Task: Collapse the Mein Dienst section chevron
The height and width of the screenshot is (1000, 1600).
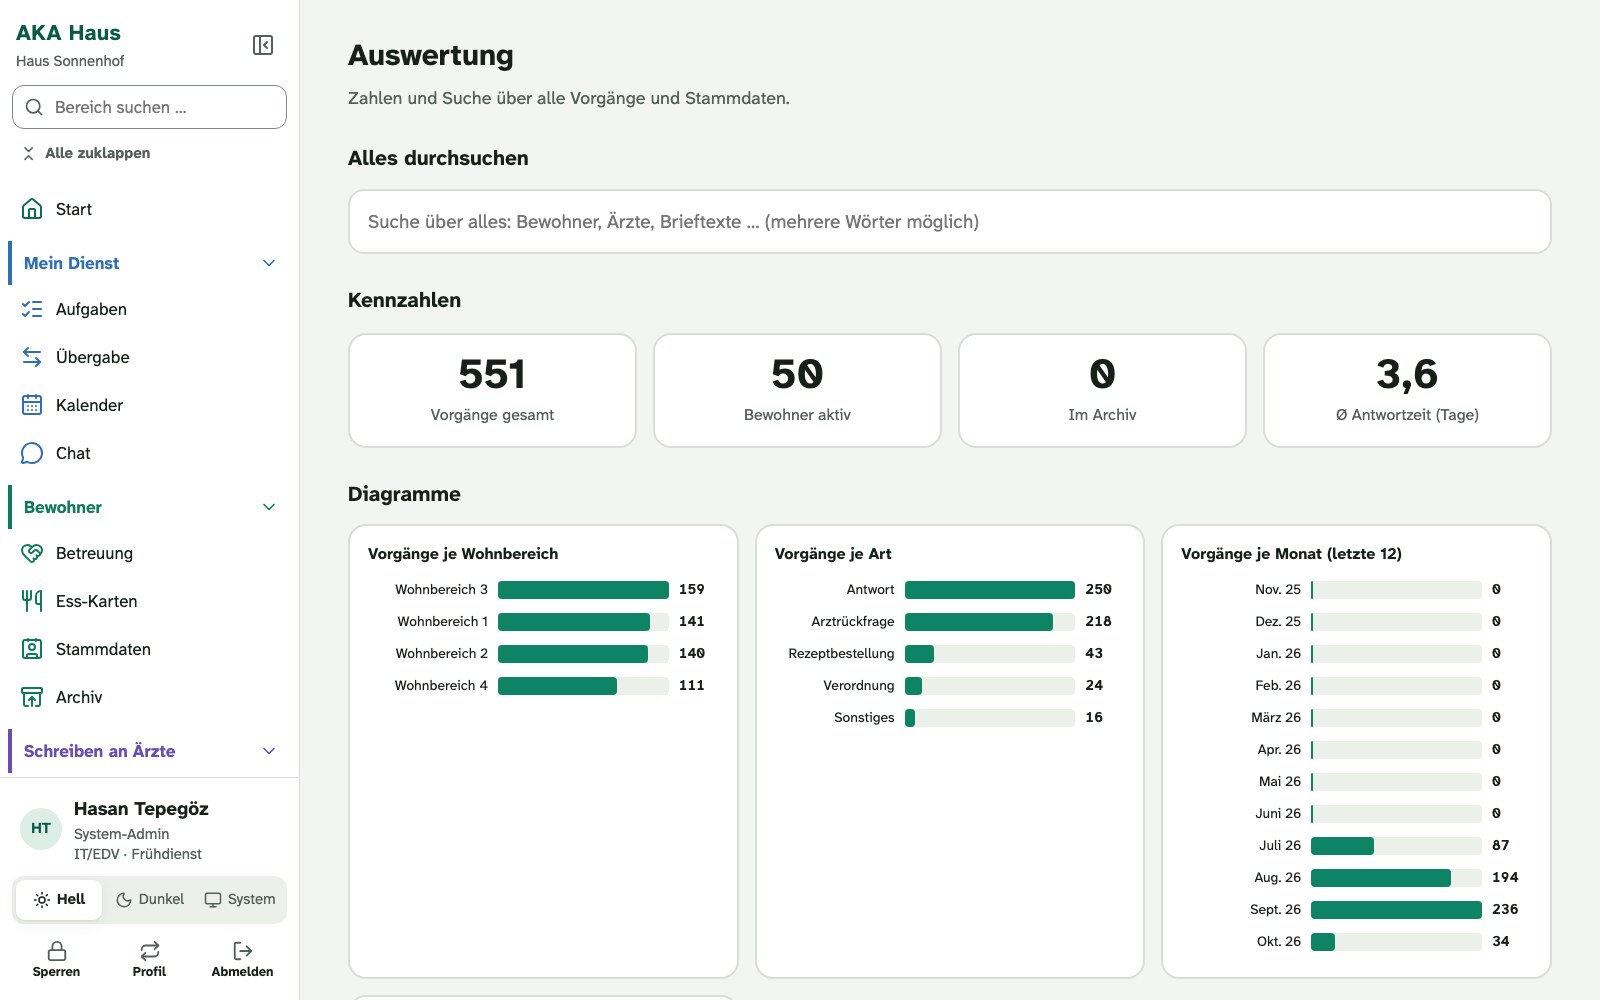Action: tap(269, 263)
